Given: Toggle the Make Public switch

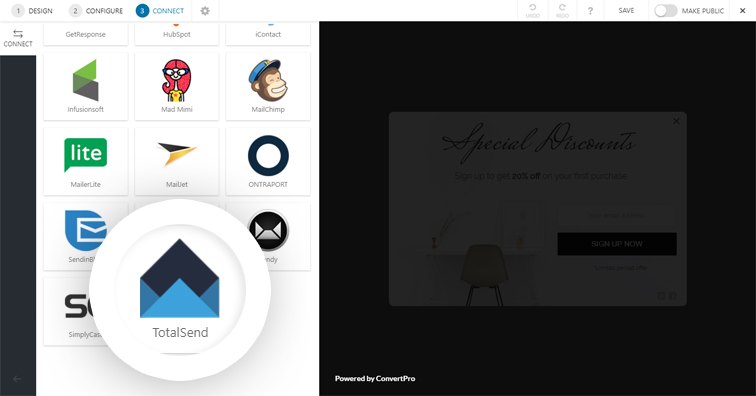Looking at the screenshot, I should point(666,11).
